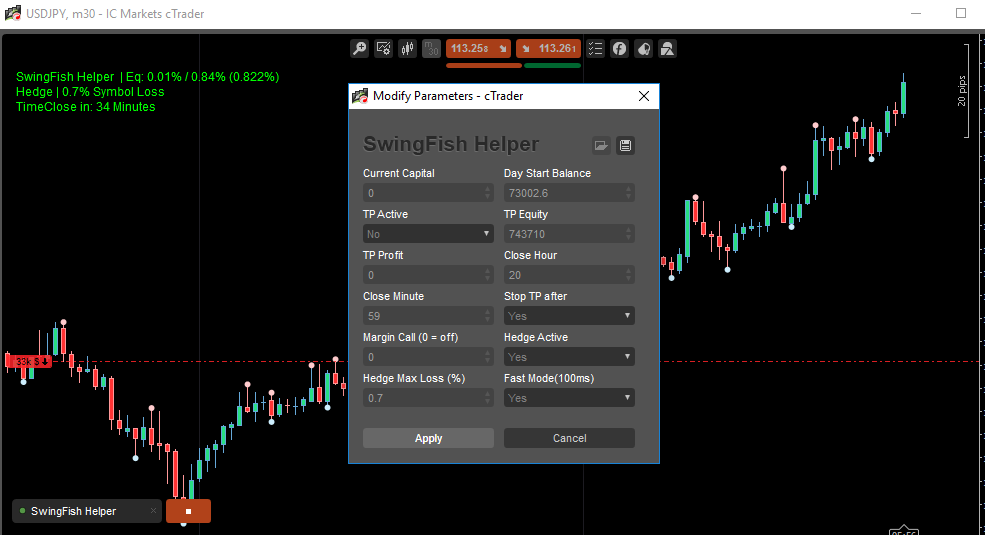985x535 pixels.
Task: Click the 20 pips scale indicator
Action: point(965,90)
